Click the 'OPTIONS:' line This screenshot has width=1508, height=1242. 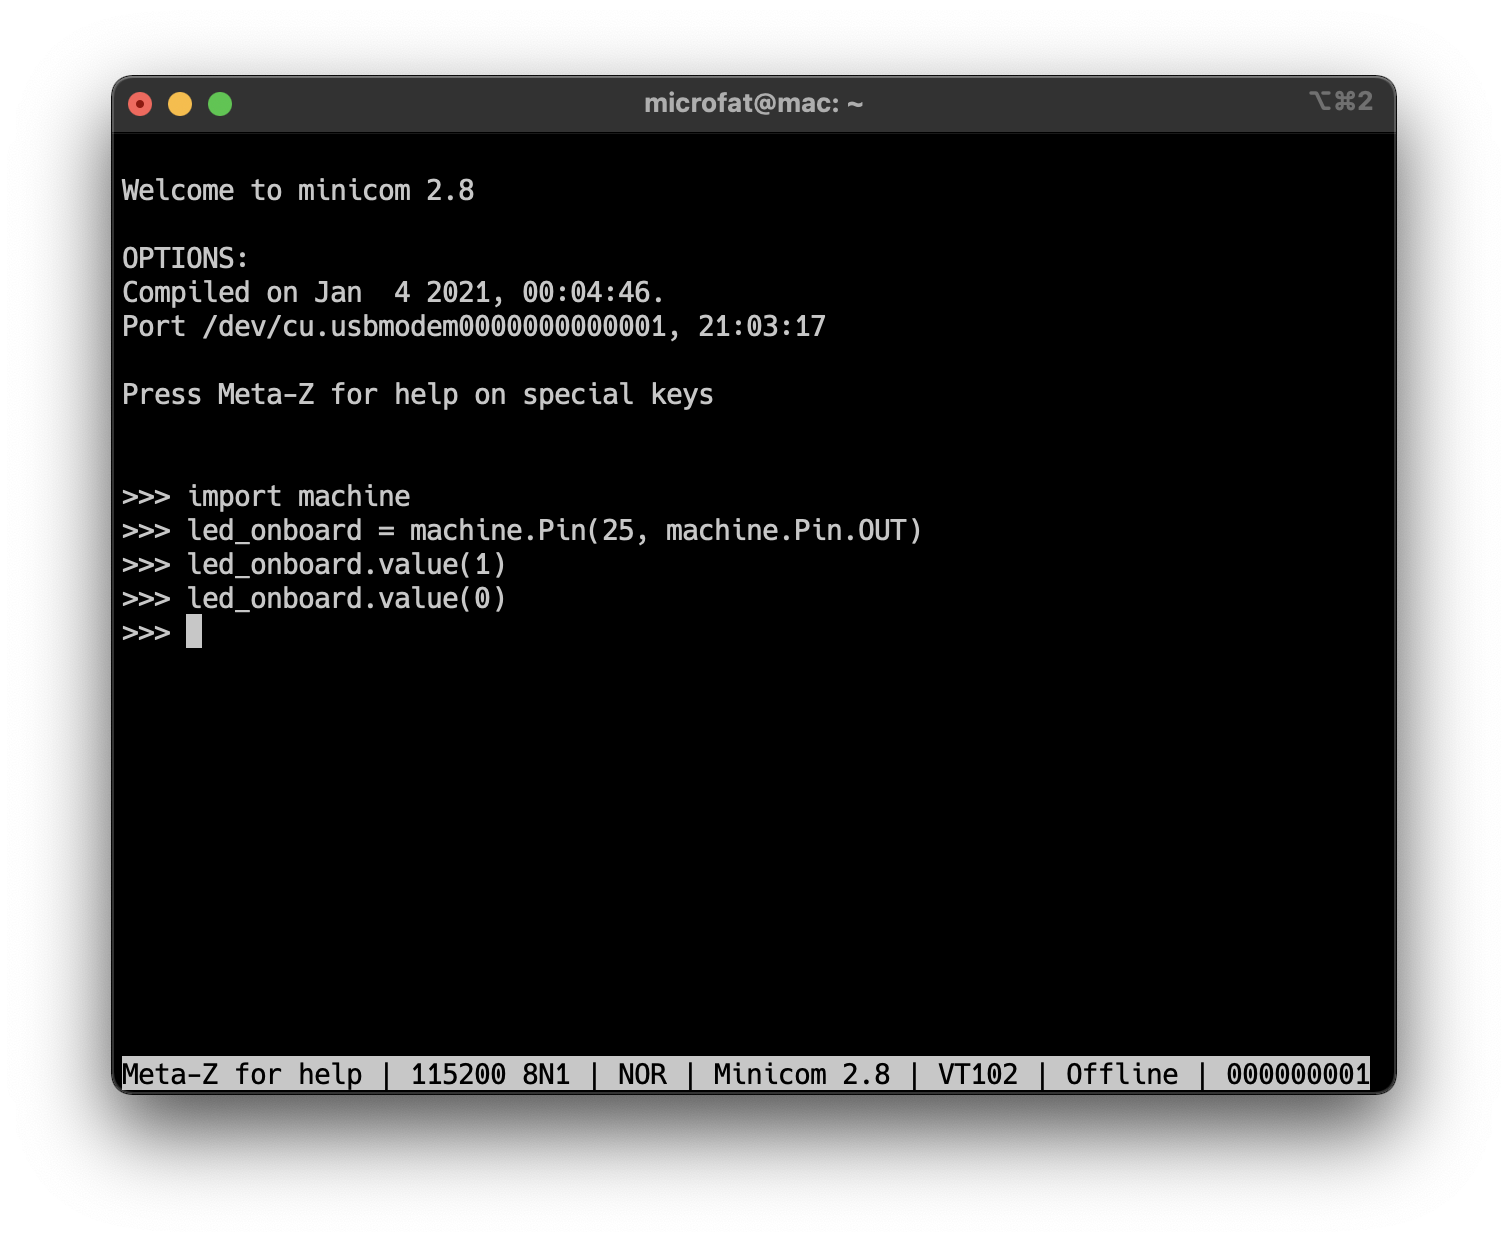[185, 258]
